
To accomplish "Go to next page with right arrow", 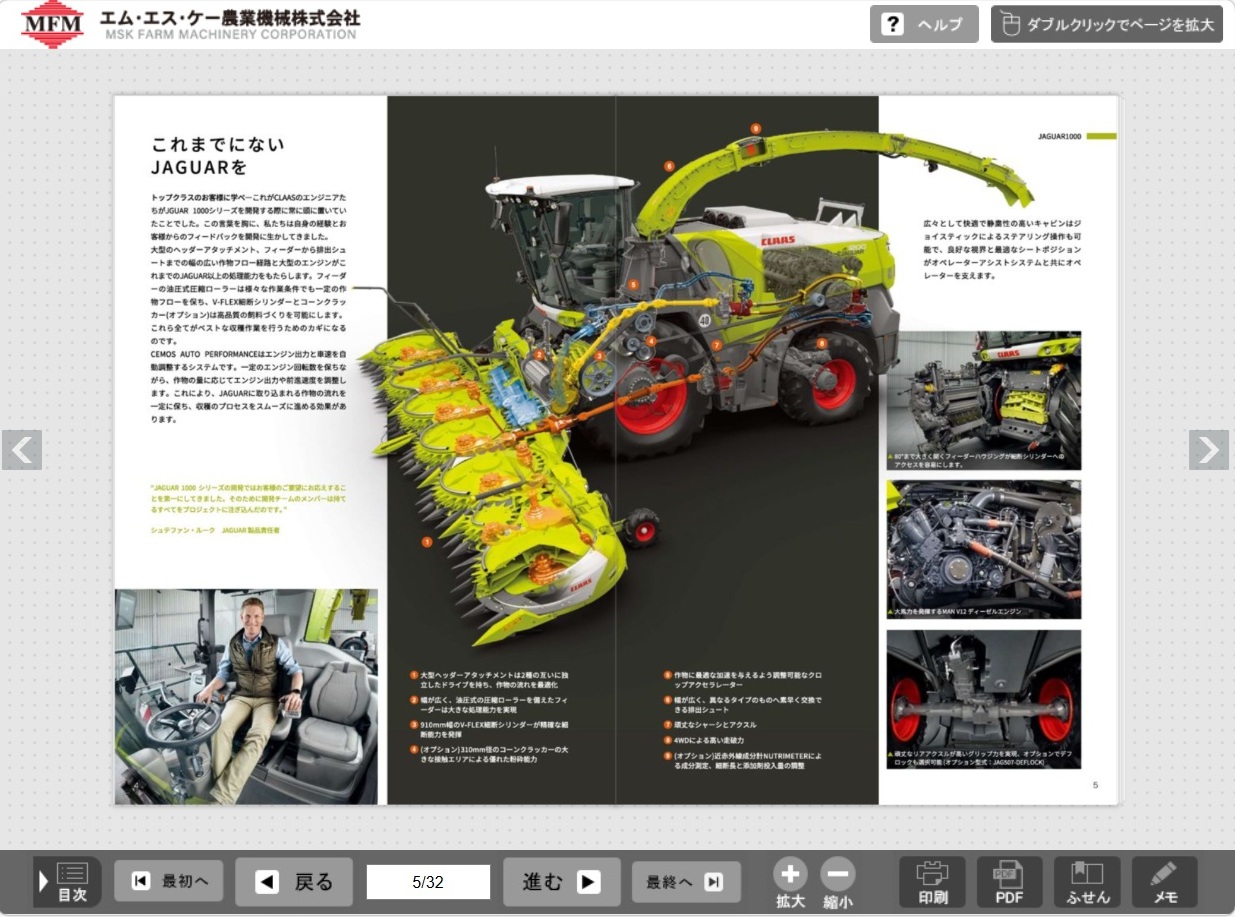I will coord(1209,450).
